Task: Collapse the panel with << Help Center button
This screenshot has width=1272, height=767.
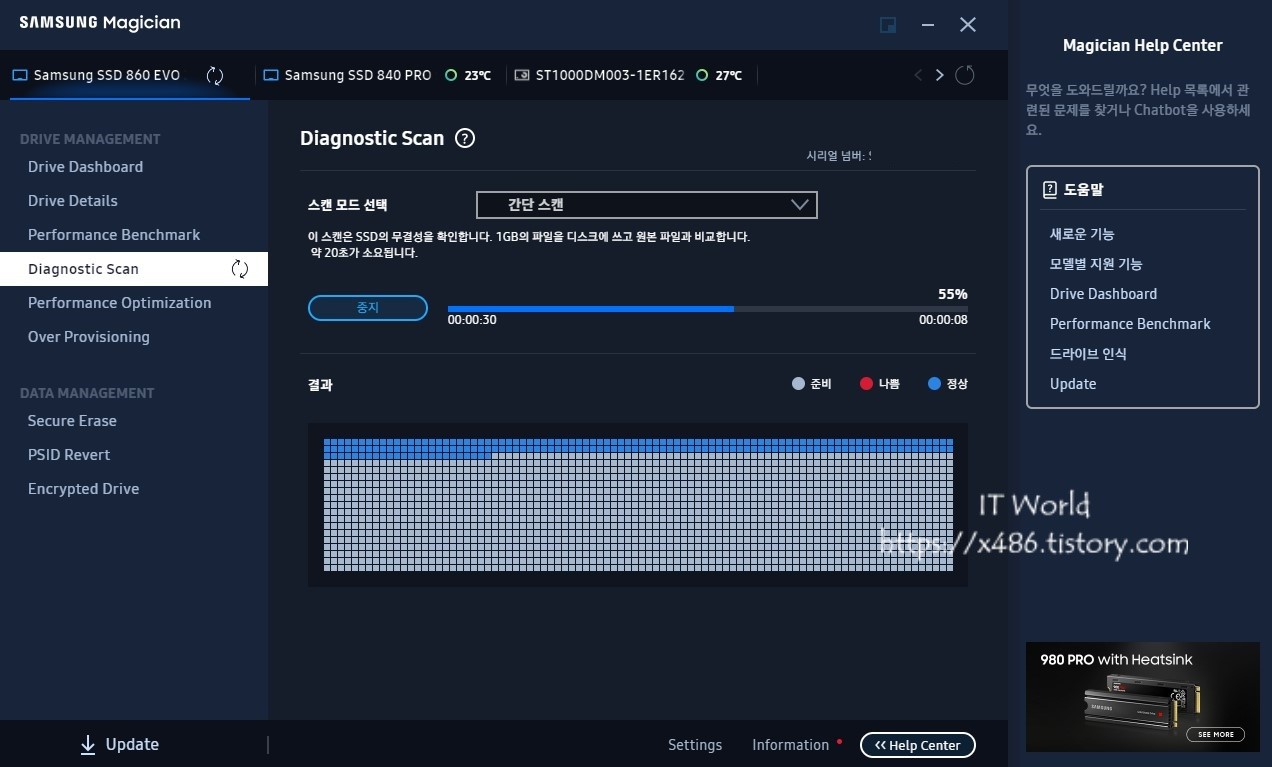Action: click(x=918, y=745)
